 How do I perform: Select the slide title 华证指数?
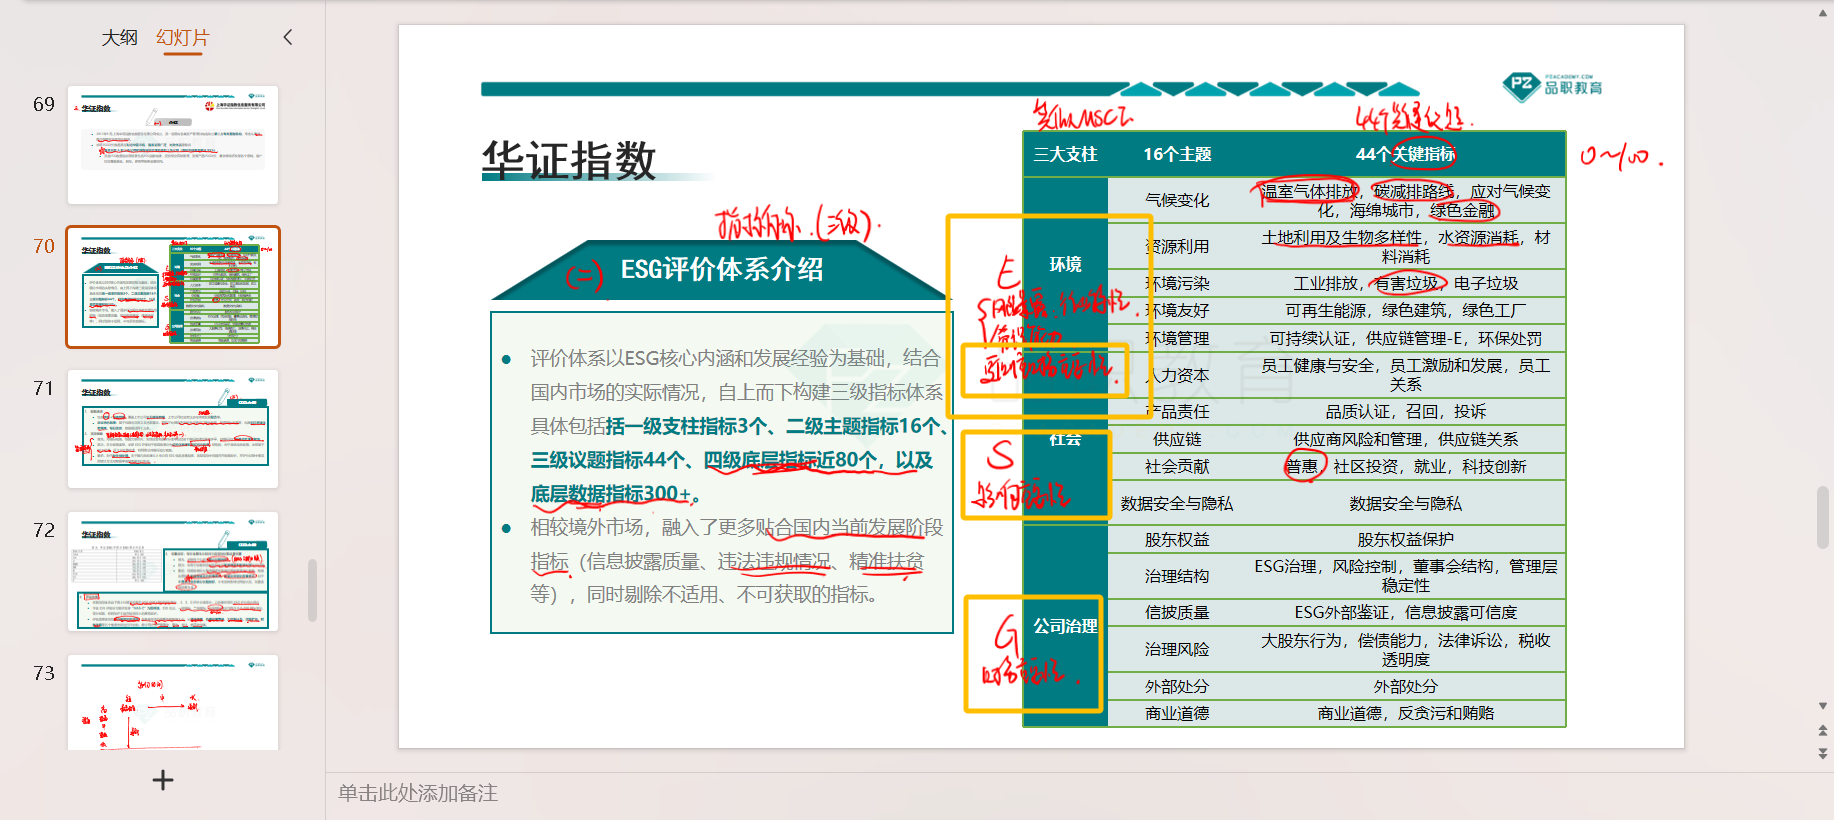[x=568, y=160]
